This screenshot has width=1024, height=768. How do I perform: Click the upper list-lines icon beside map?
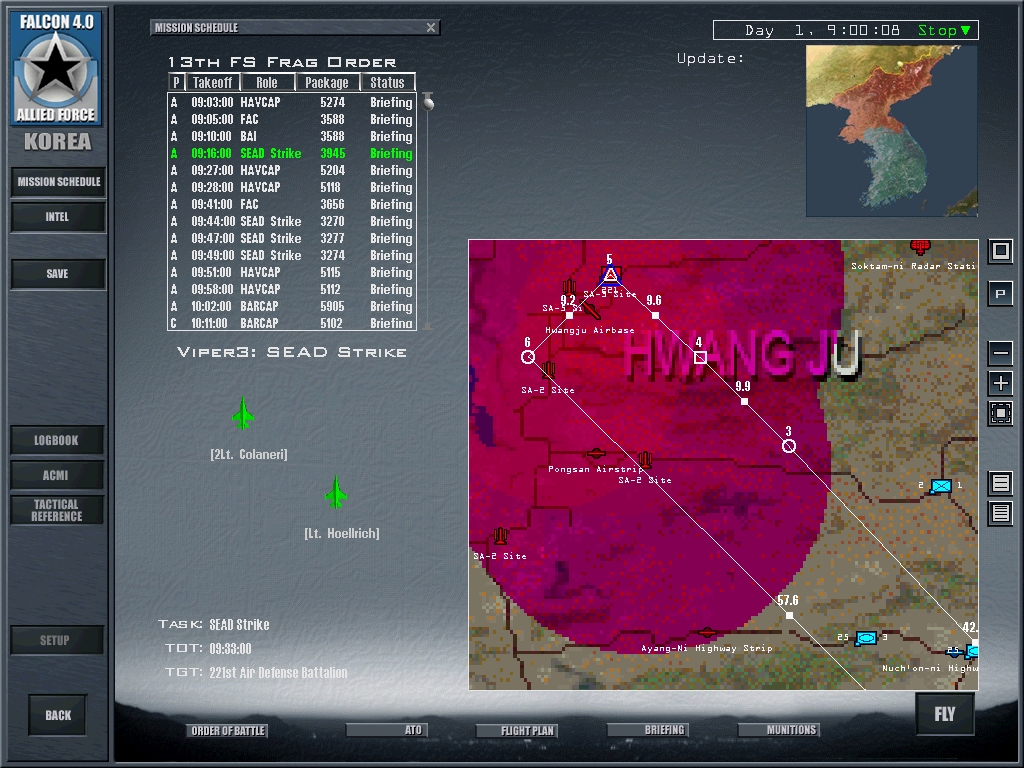[1000, 484]
